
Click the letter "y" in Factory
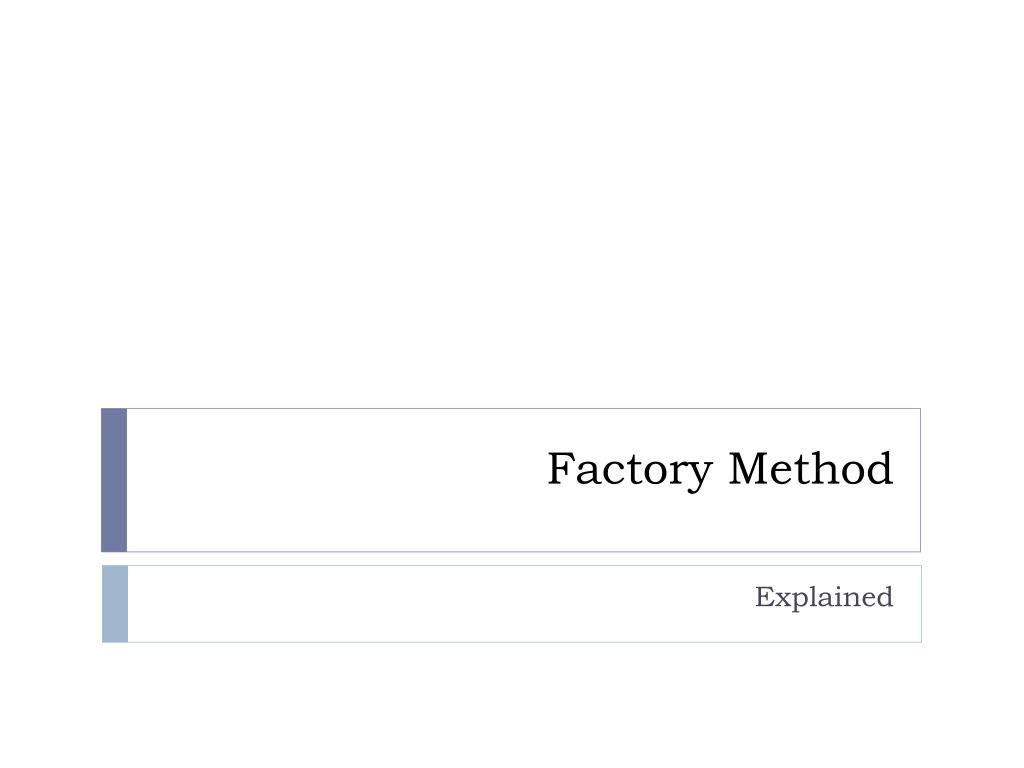[698, 477]
